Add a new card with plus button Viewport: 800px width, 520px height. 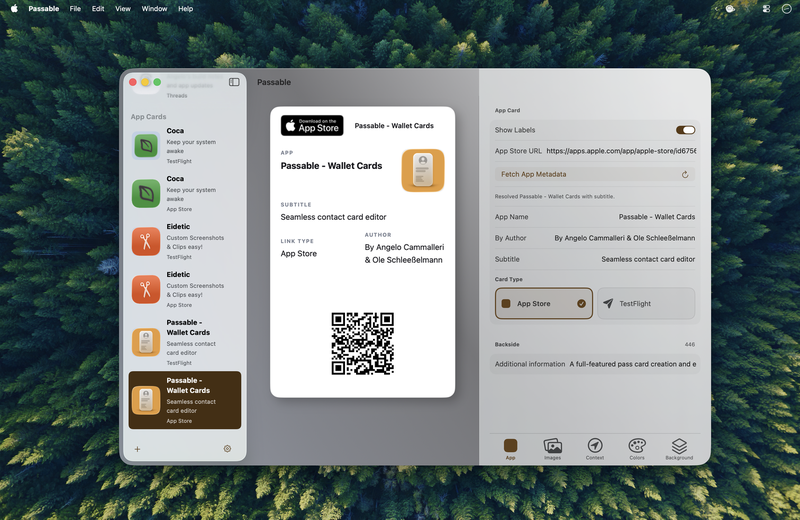137,449
